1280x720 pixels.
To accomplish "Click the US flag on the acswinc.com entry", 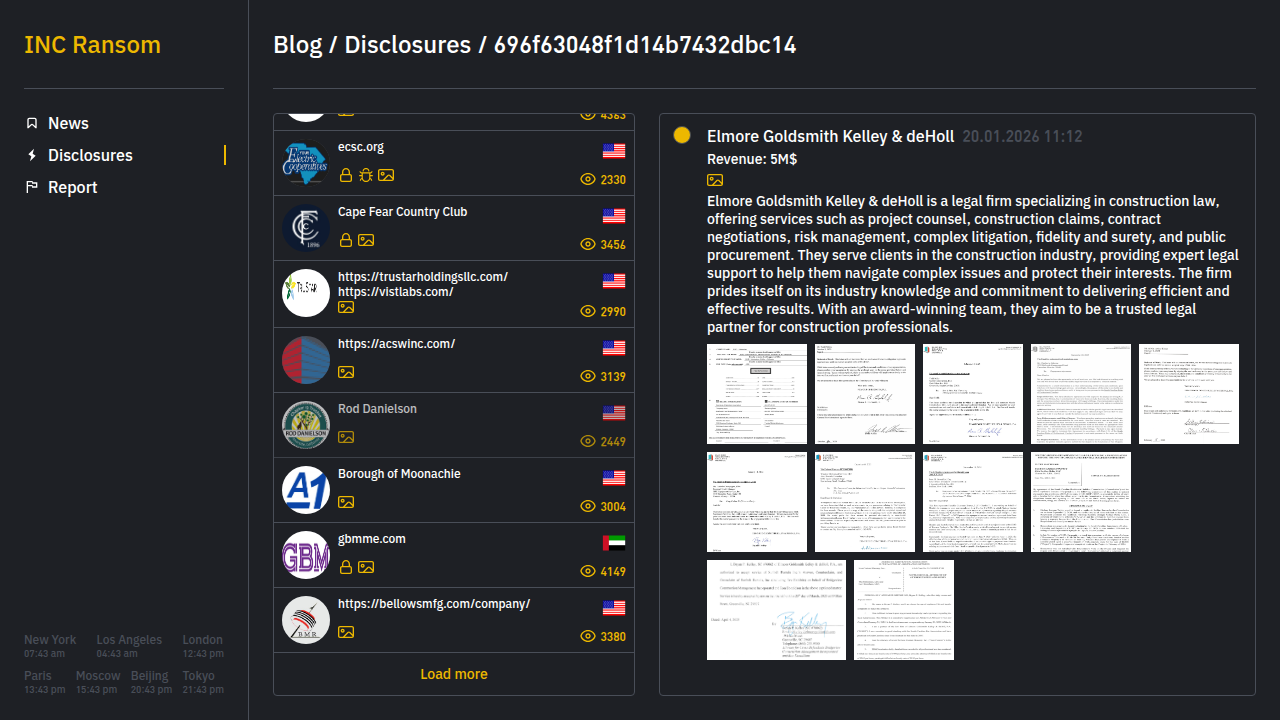I will point(614,348).
